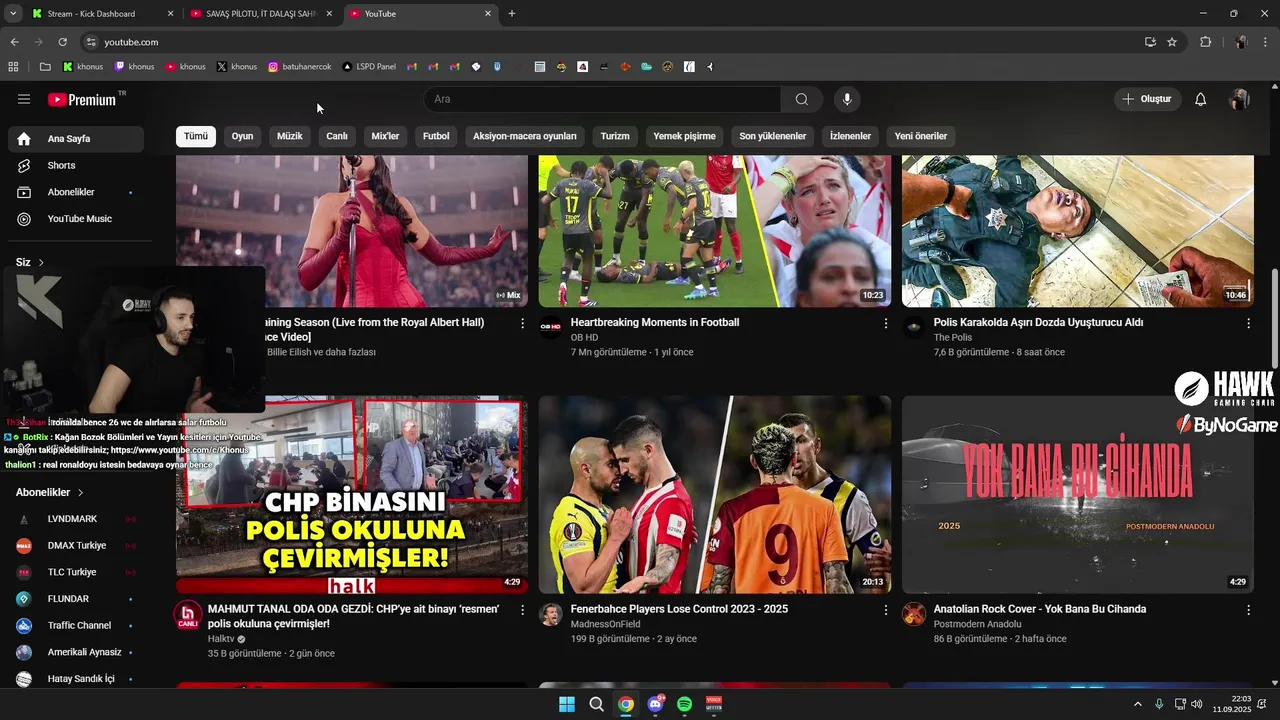This screenshot has height=720, width=1280.
Task: Open YouTube account avatar menu
Action: (1240, 99)
